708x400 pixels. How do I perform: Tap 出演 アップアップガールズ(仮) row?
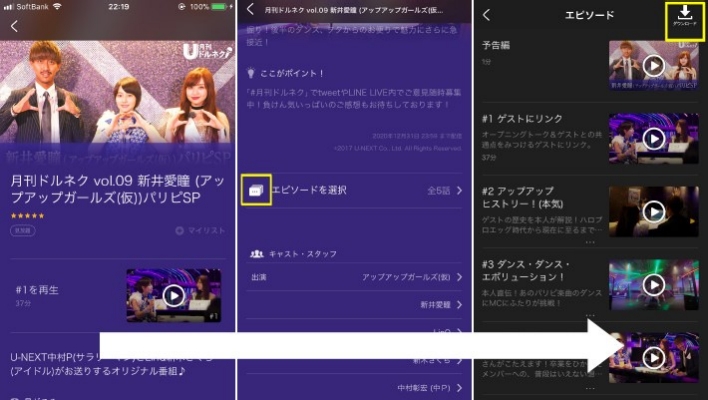coord(354,277)
